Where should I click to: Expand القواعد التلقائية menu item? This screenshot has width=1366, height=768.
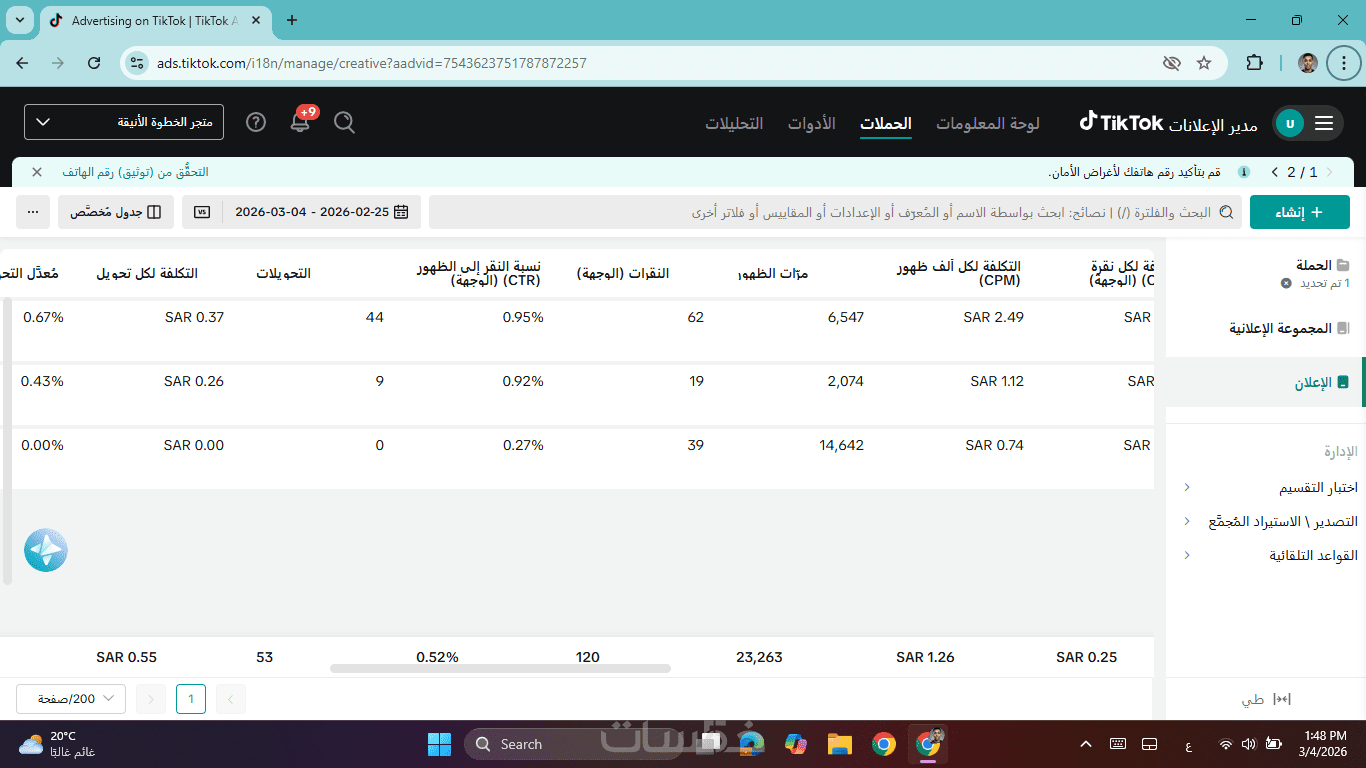point(1270,555)
